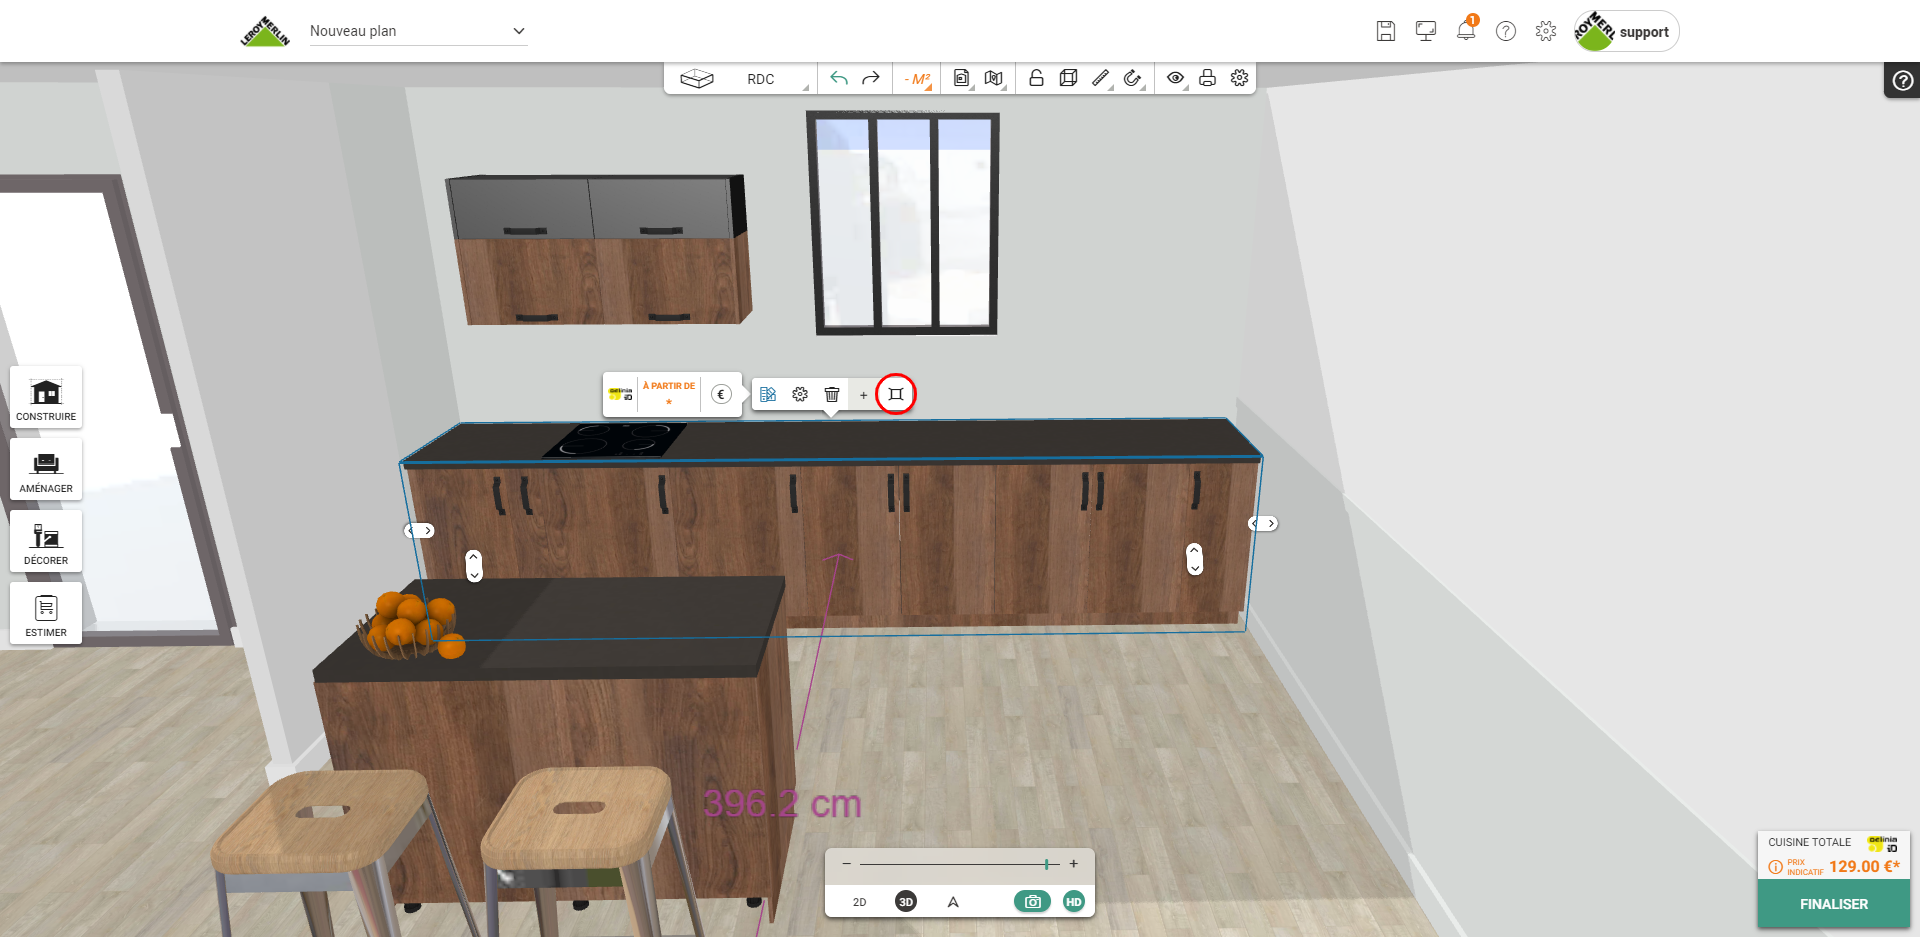Image resolution: width=1920 pixels, height=937 pixels.
Task: Open the dark help tab at the right edge
Action: 1903,81
